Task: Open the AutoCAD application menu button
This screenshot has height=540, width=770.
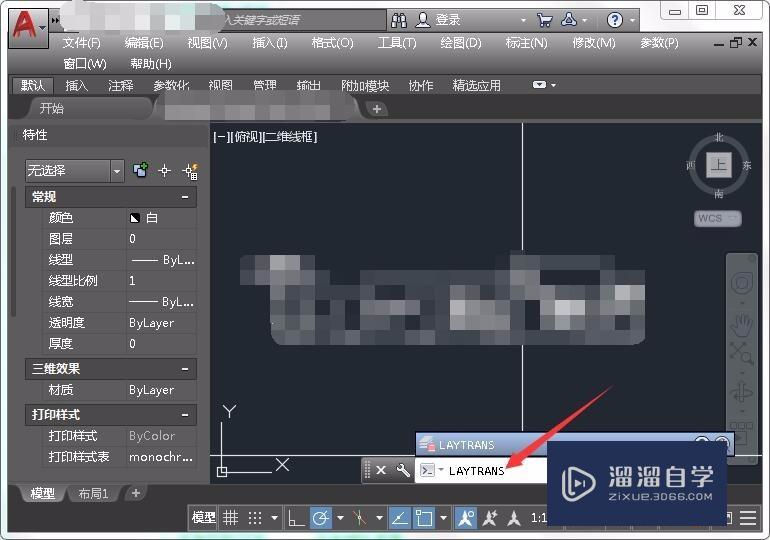Action: (28, 28)
